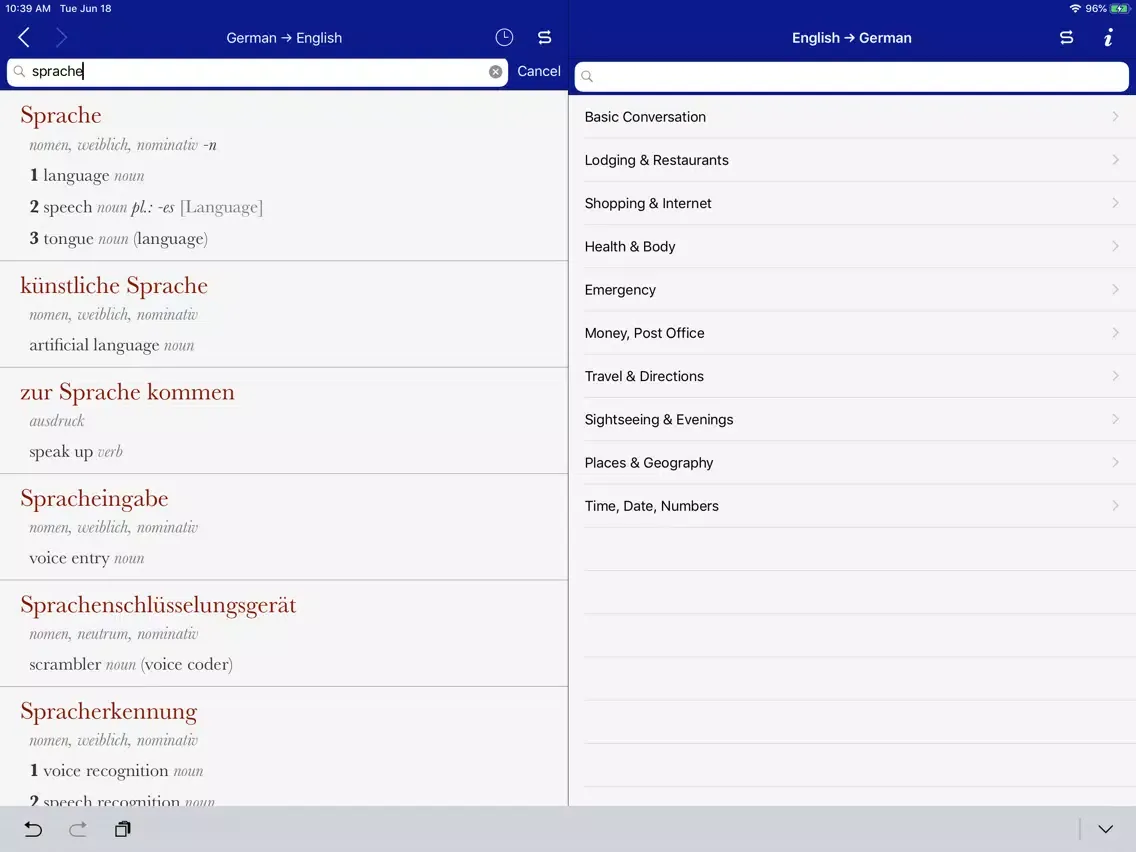This screenshot has height=852, width=1136.
Task: Tap the '3 tongue' translation line
Action: click(x=118, y=238)
